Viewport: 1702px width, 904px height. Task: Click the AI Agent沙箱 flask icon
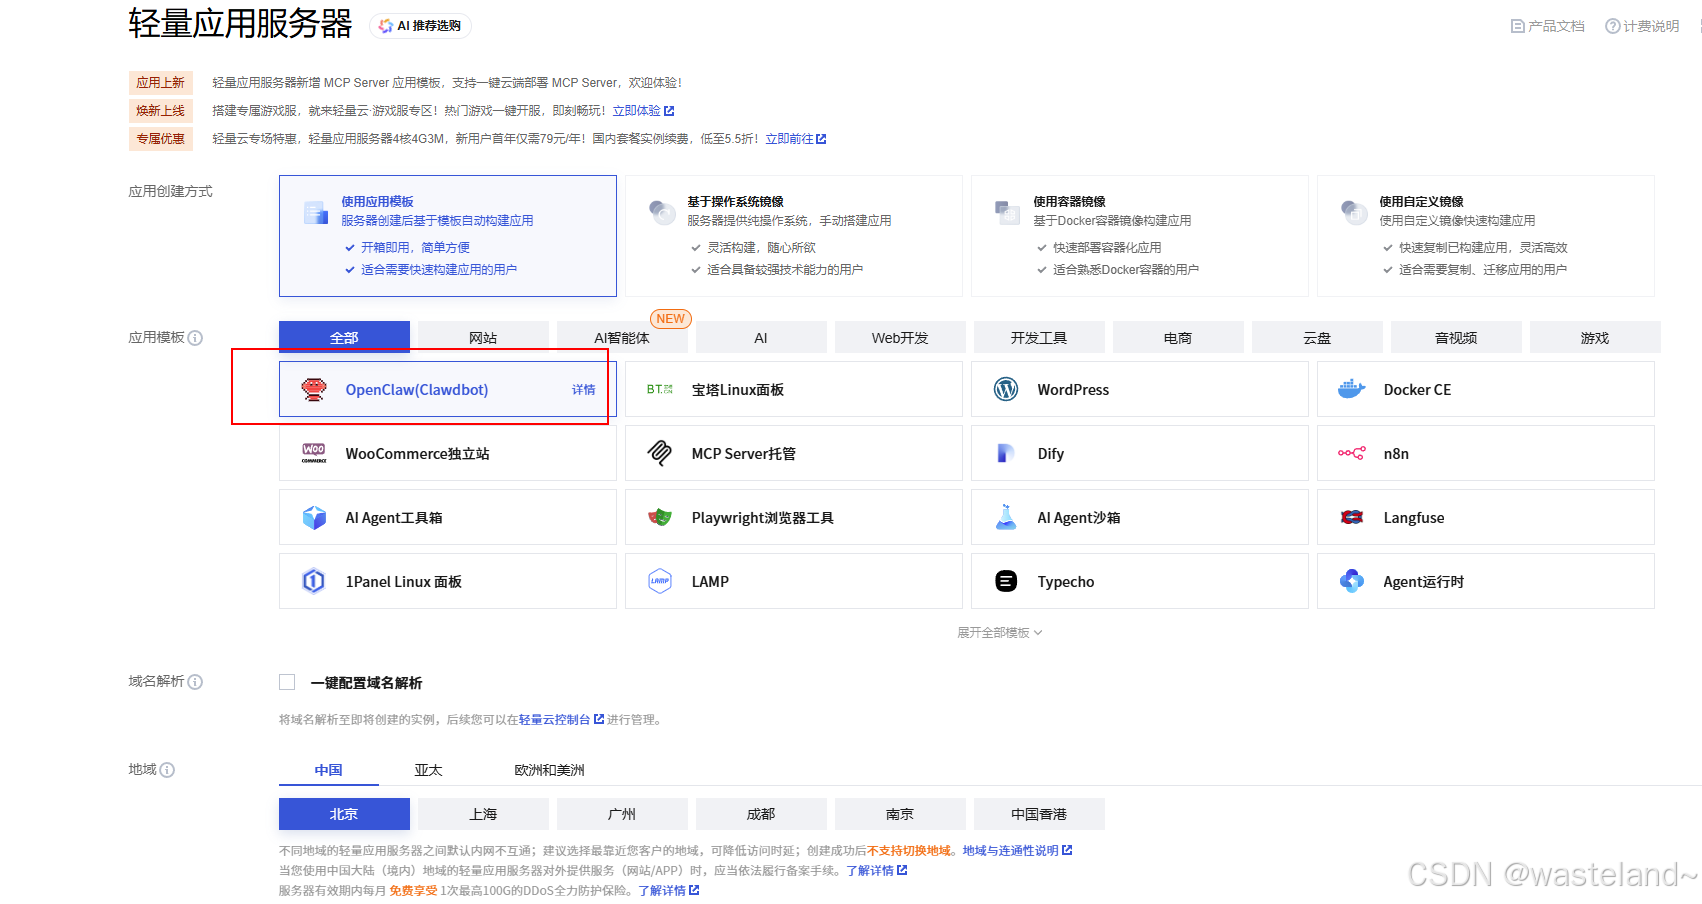click(1006, 517)
